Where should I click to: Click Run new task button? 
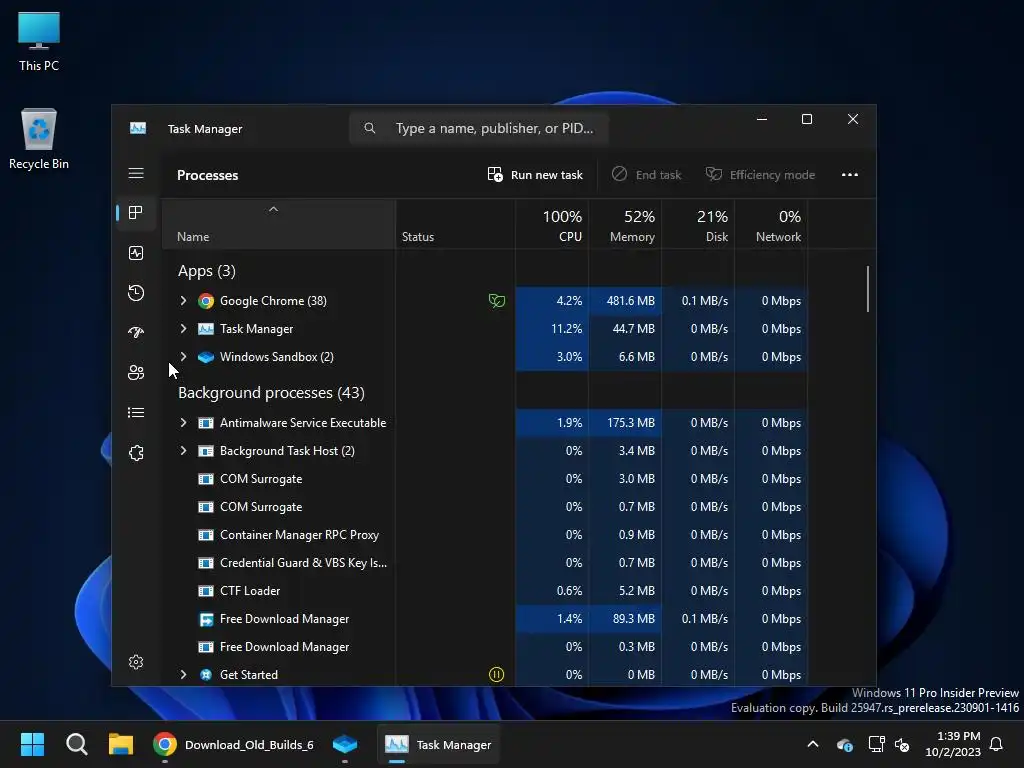click(x=535, y=174)
